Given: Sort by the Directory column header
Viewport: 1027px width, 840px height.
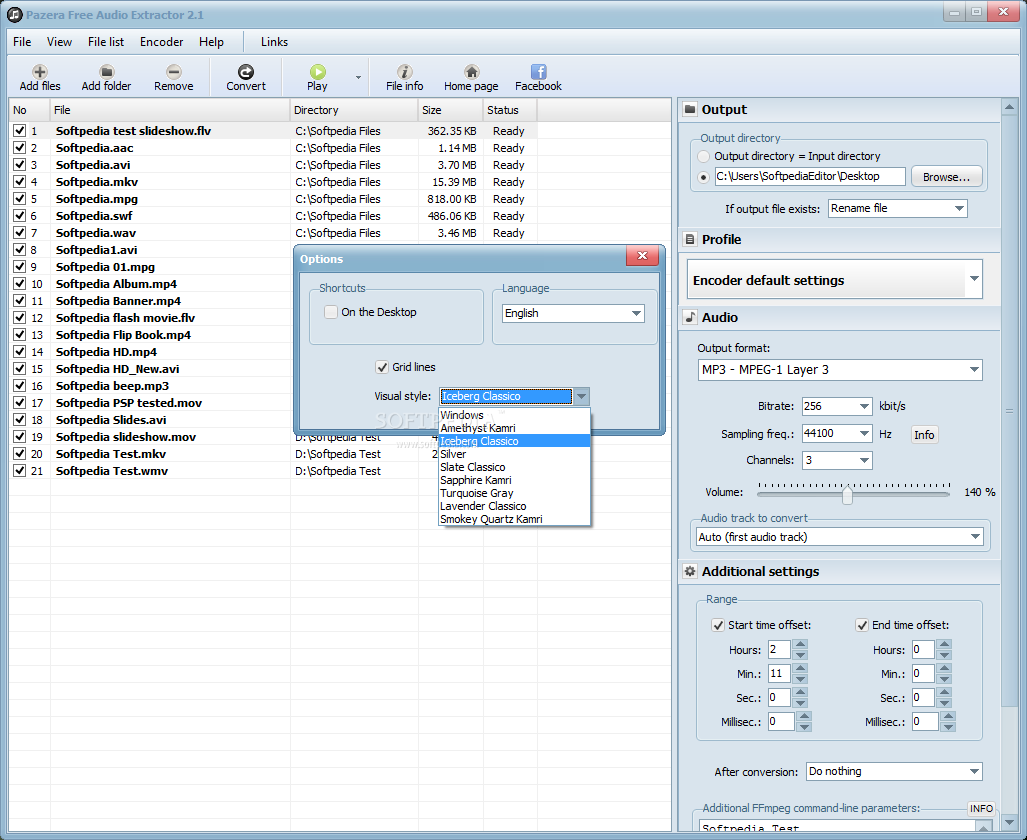Looking at the screenshot, I should tap(354, 110).
